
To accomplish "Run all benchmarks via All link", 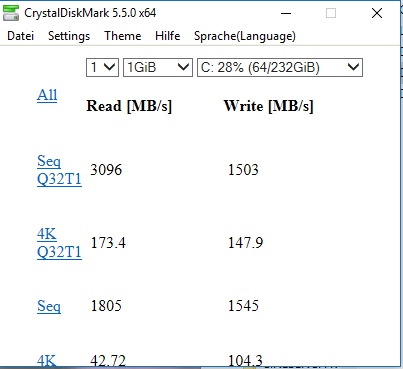I will [x=47, y=95].
